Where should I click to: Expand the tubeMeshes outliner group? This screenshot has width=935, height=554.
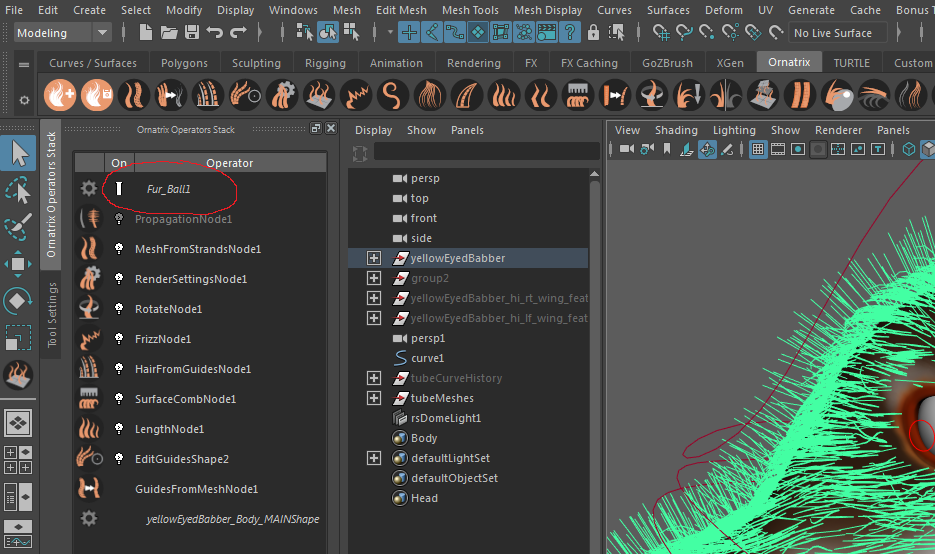click(374, 398)
